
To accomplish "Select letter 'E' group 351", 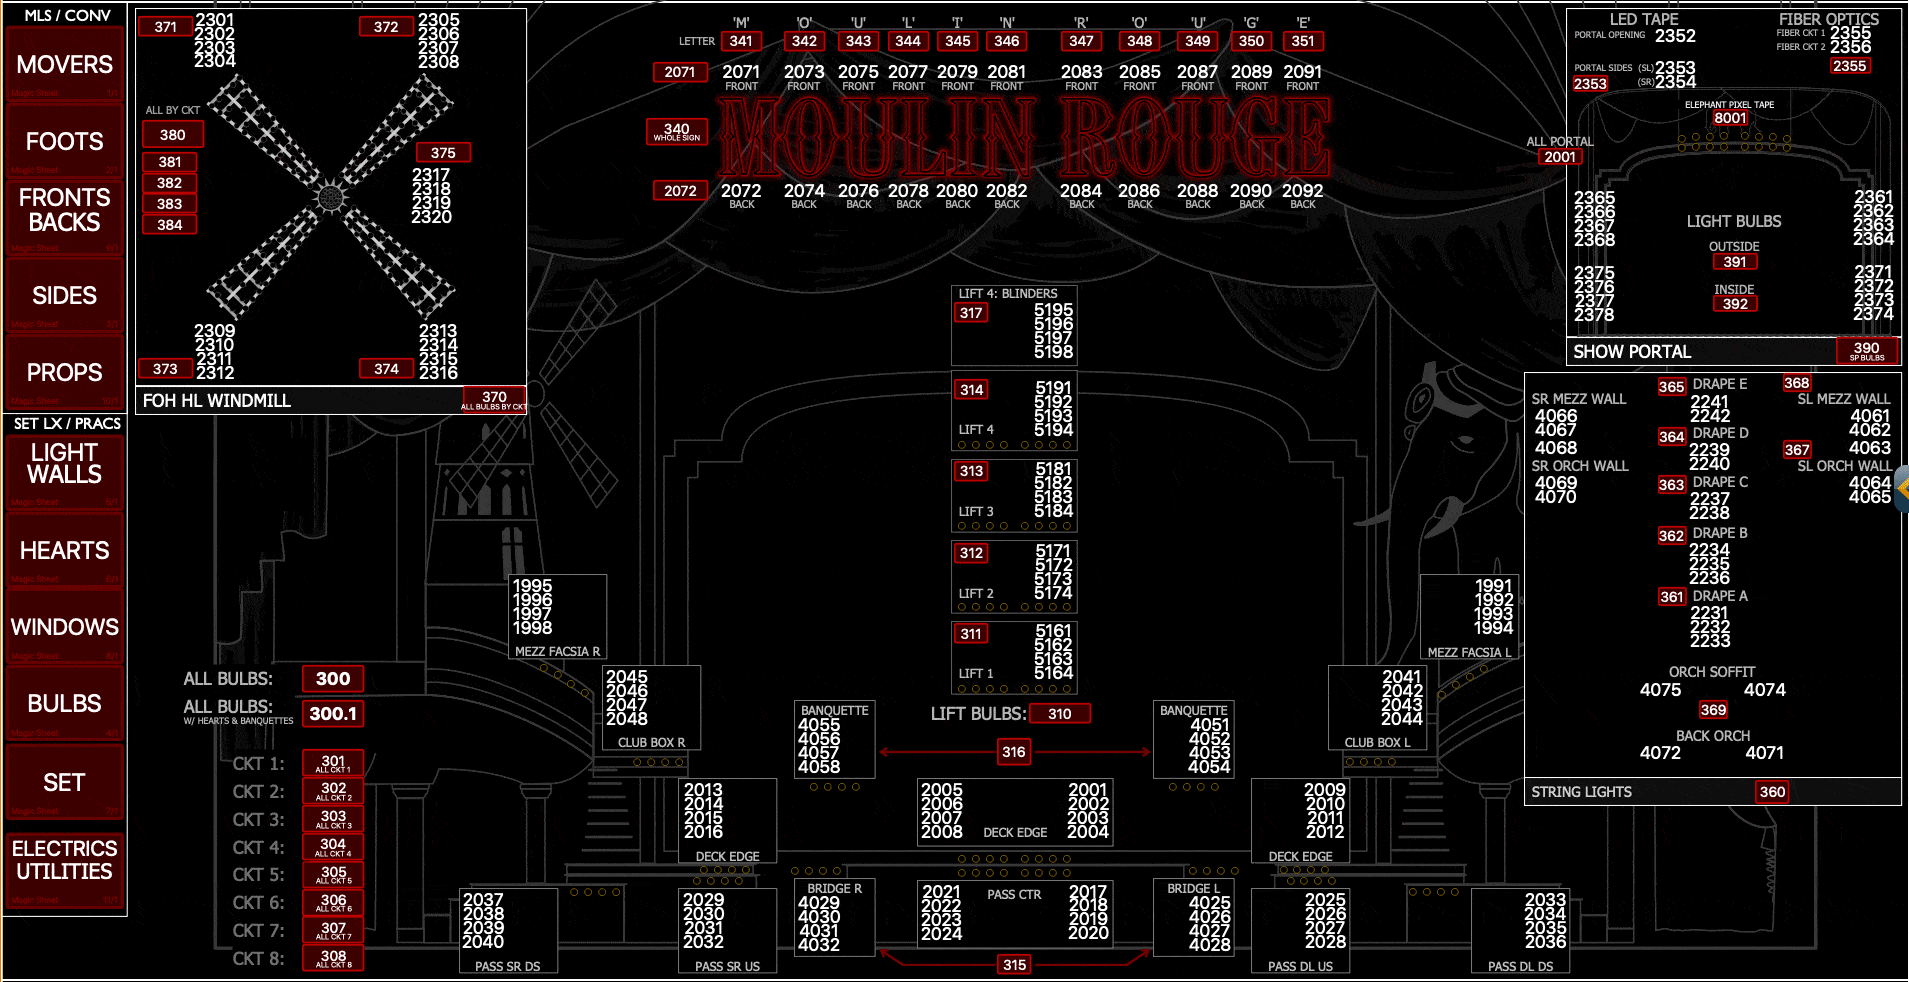I will click(x=1303, y=41).
